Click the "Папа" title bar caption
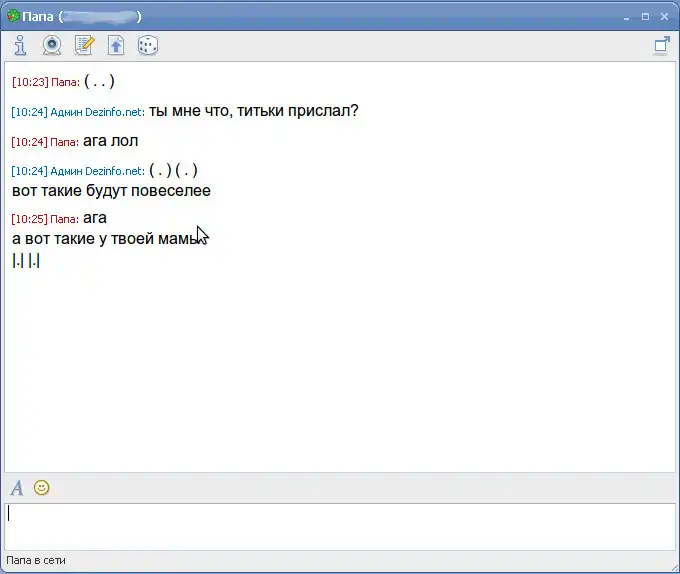 [x=39, y=17]
